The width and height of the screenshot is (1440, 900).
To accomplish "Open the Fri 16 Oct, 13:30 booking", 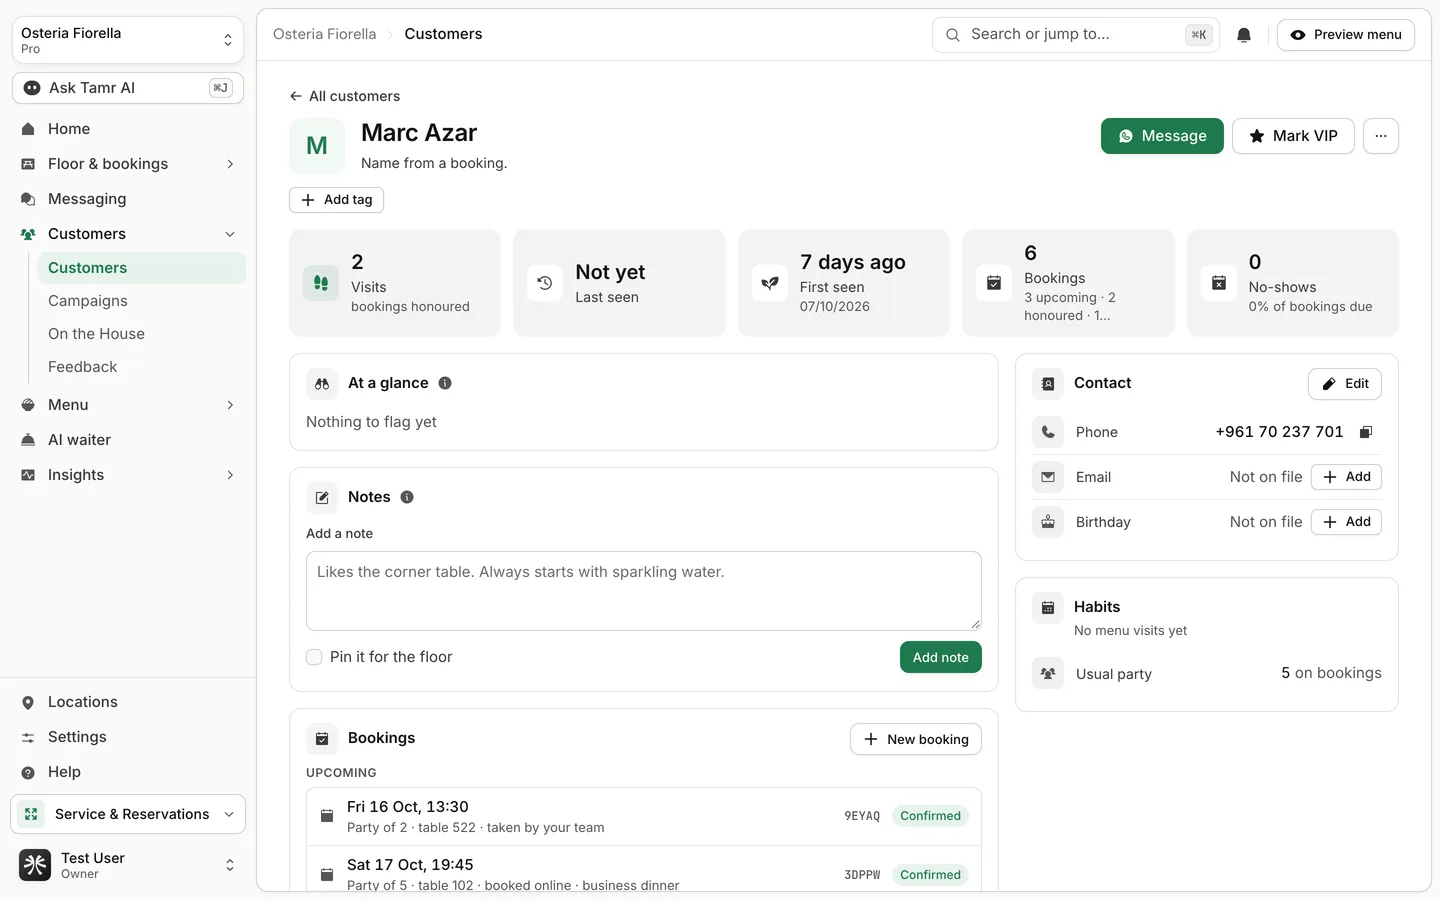I will [644, 816].
